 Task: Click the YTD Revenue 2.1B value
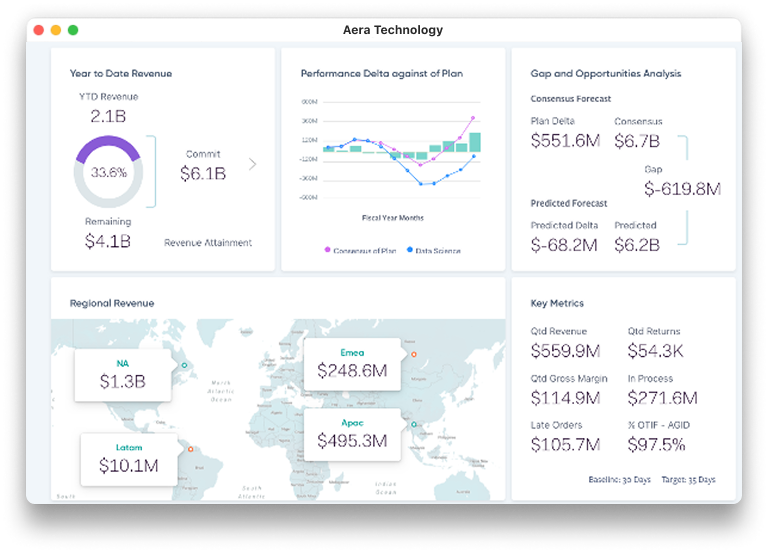[x=108, y=117]
